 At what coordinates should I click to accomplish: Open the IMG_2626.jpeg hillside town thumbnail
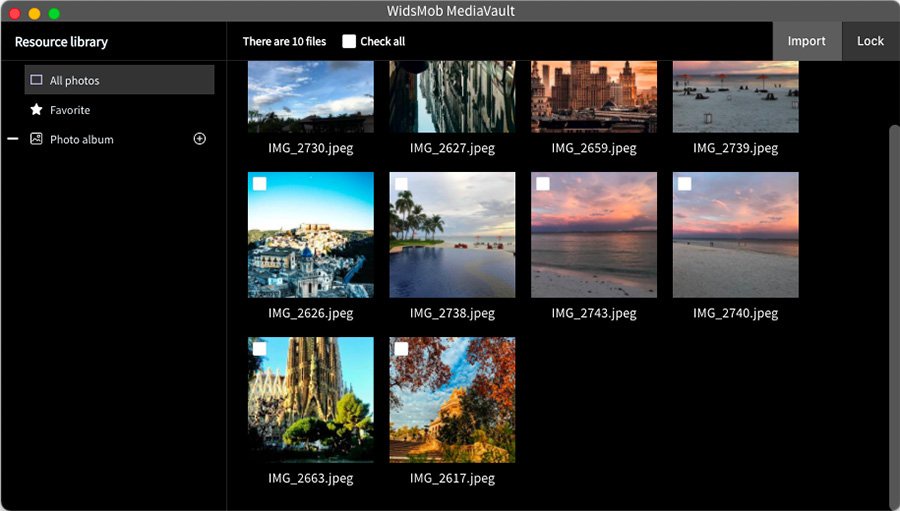(x=311, y=235)
